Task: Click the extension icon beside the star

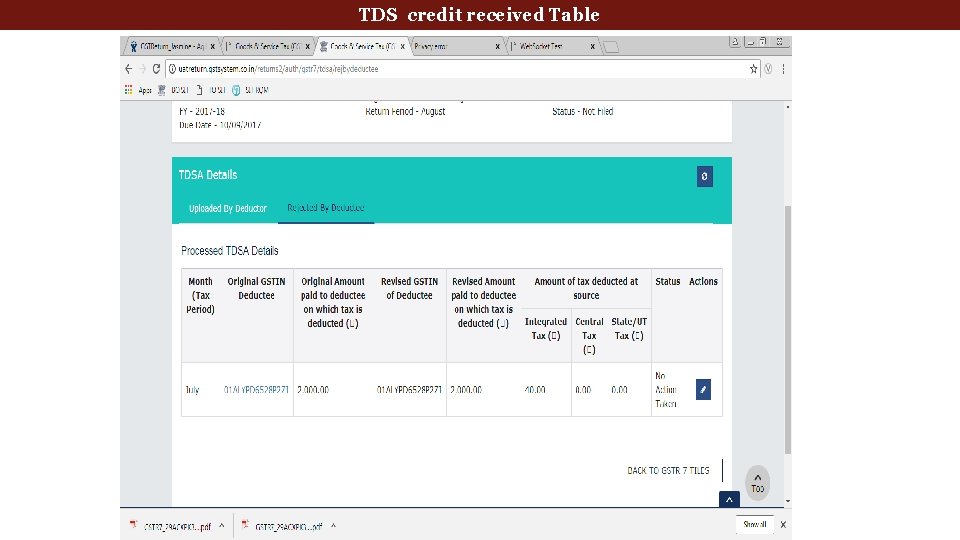Action: pyautogui.click(x=768, y=69)
